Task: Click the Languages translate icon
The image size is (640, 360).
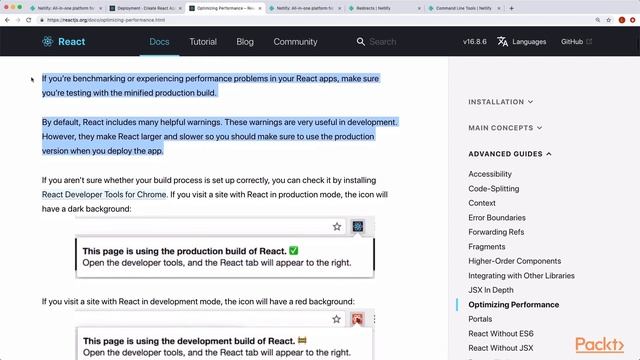Action: tap(502, 41)
